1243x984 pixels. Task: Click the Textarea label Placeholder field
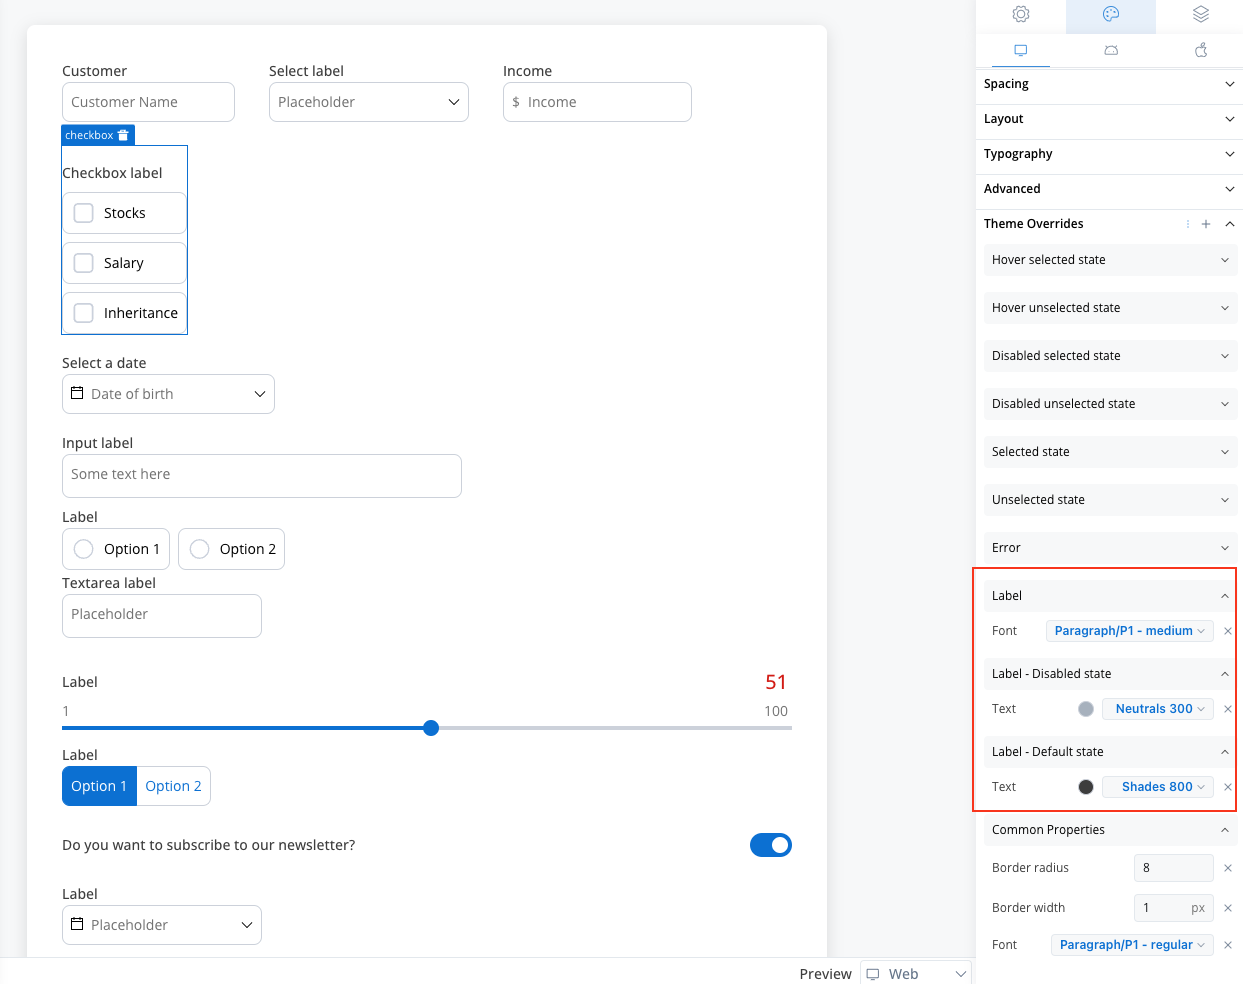(162, 616)
